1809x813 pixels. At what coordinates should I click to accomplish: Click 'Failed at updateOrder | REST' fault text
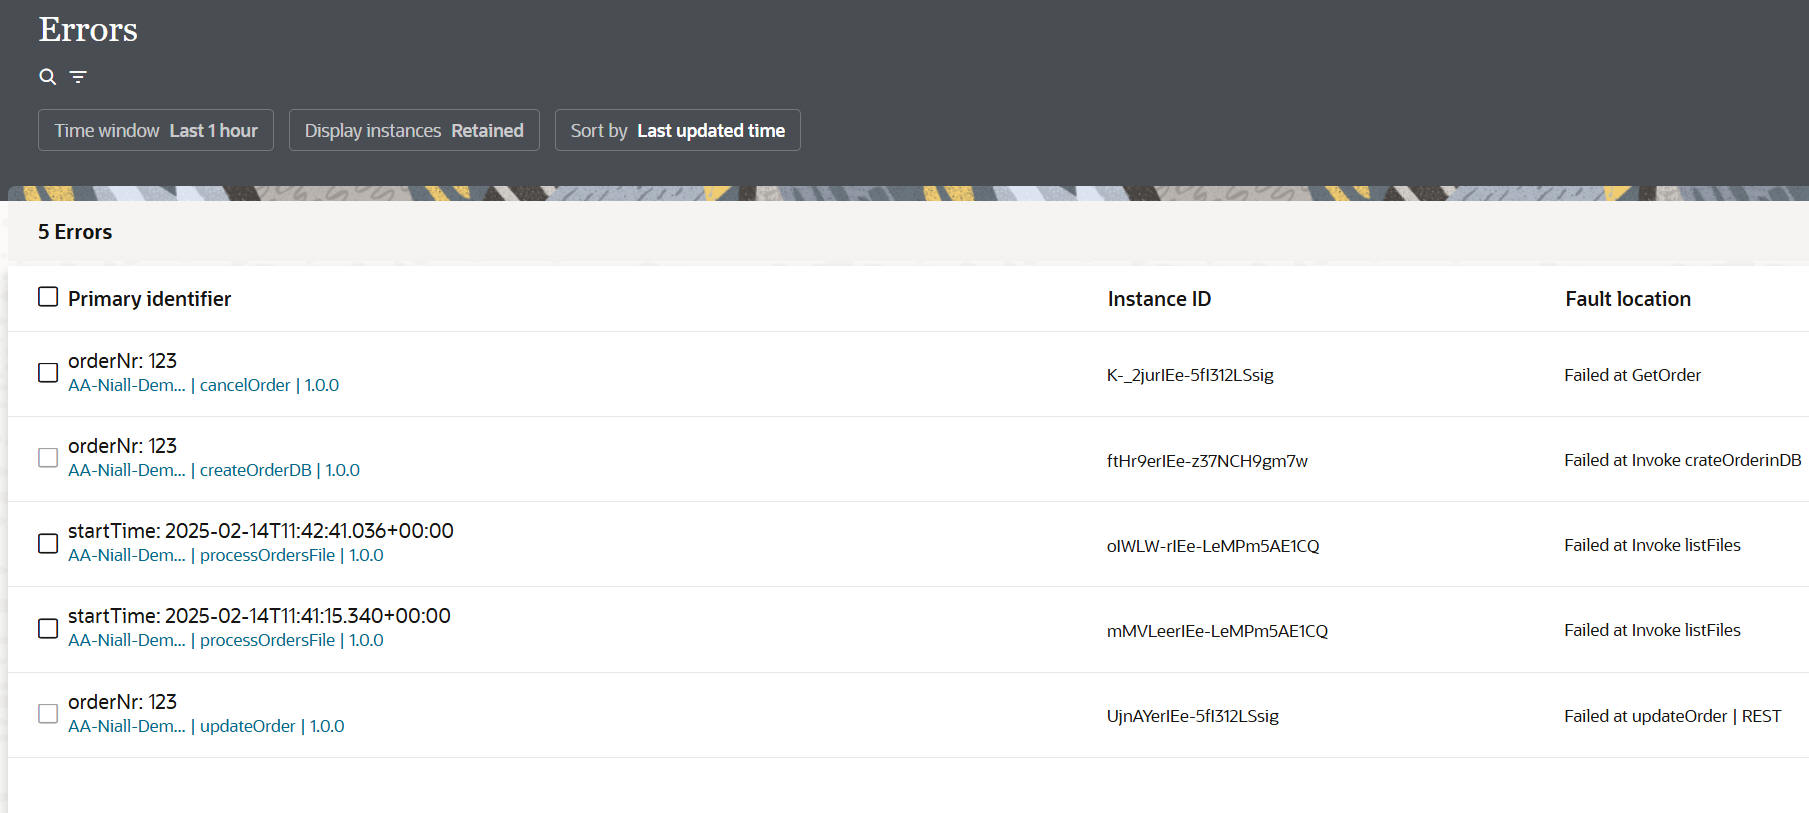(x=1672, y=716)
